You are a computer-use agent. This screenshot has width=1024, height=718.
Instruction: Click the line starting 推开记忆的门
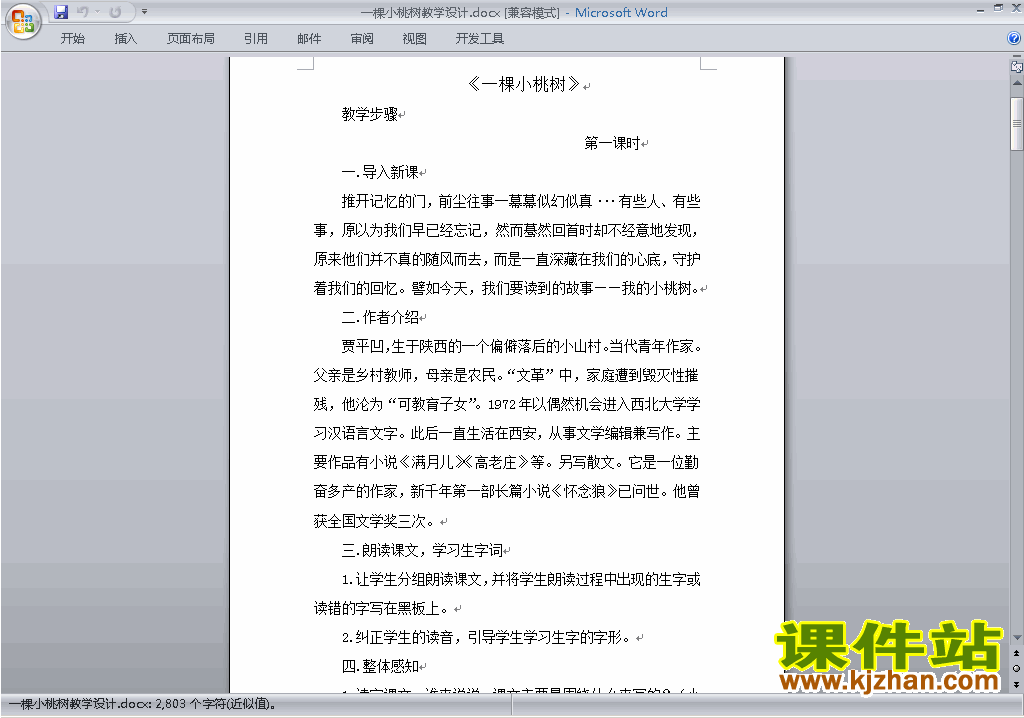coord(521,201)
